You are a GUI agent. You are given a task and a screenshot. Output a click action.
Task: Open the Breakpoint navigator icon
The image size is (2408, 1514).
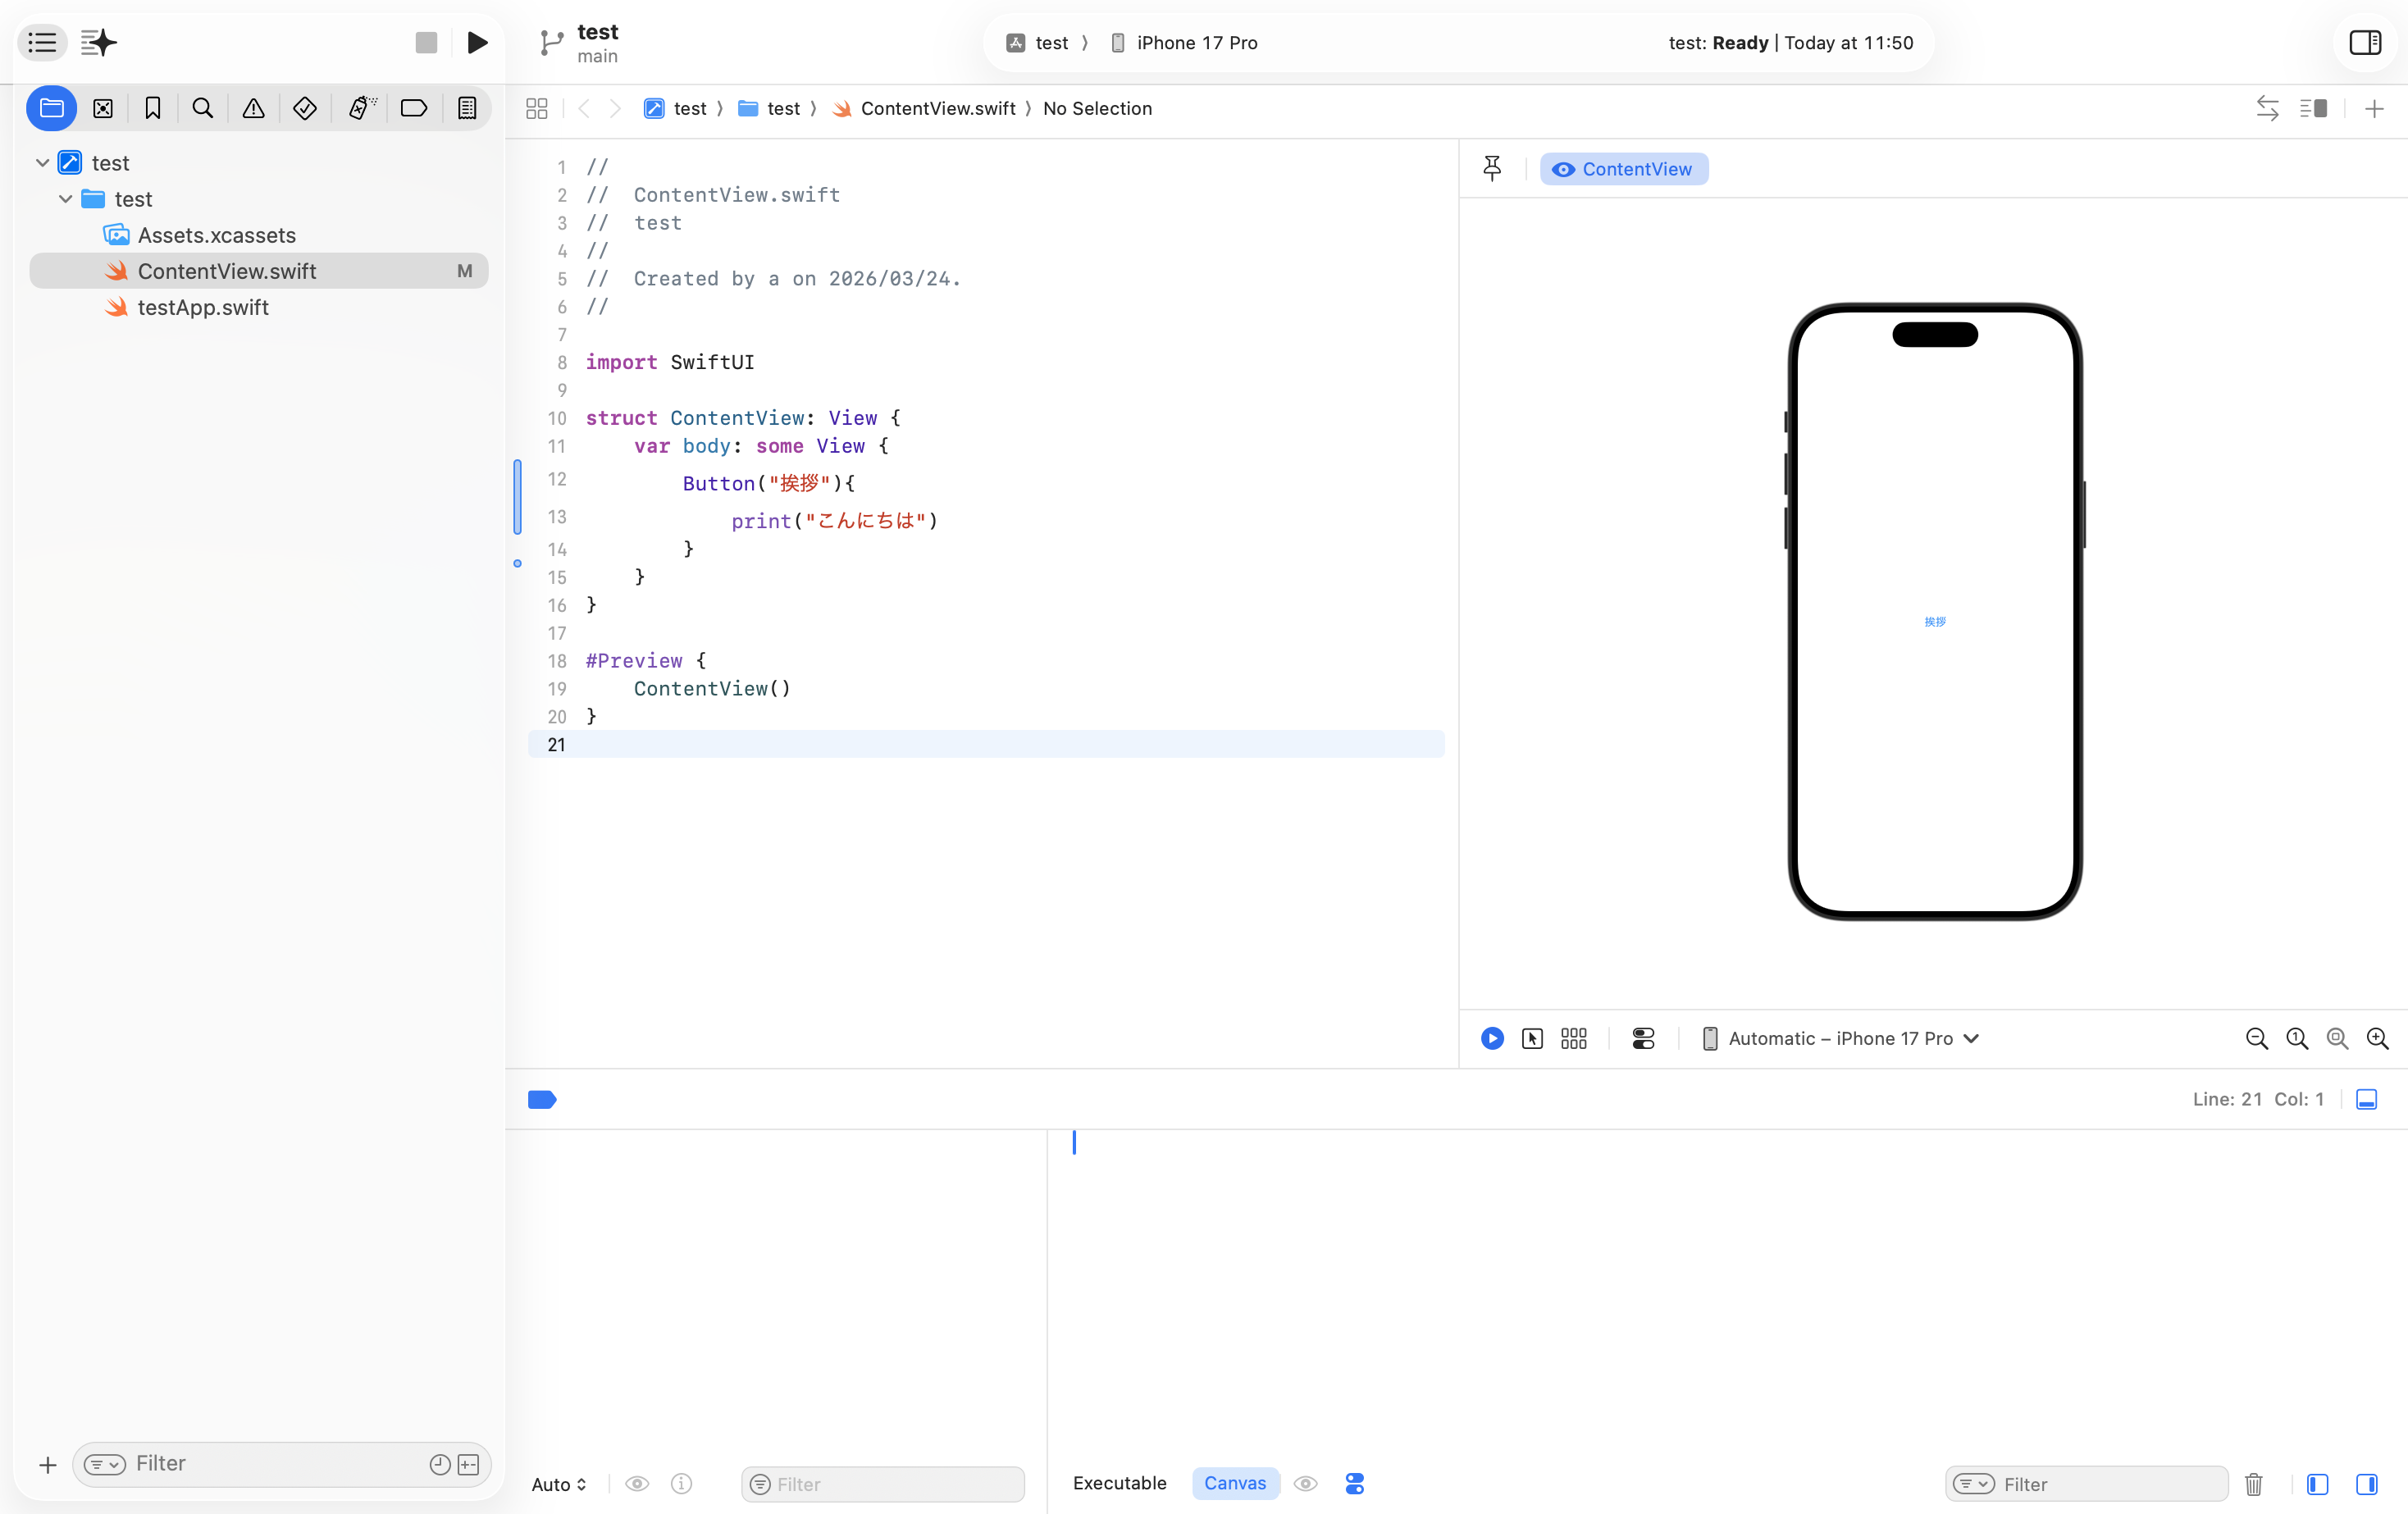coord(414,108)
